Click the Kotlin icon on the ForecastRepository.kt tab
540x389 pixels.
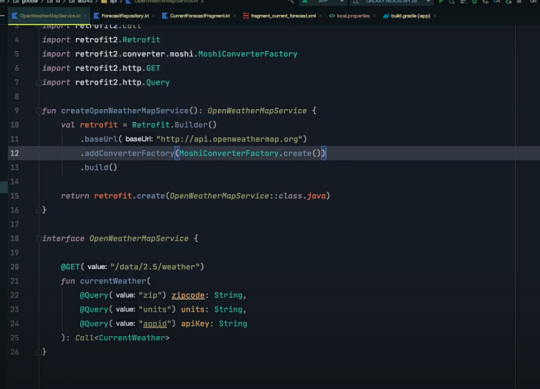96,16
